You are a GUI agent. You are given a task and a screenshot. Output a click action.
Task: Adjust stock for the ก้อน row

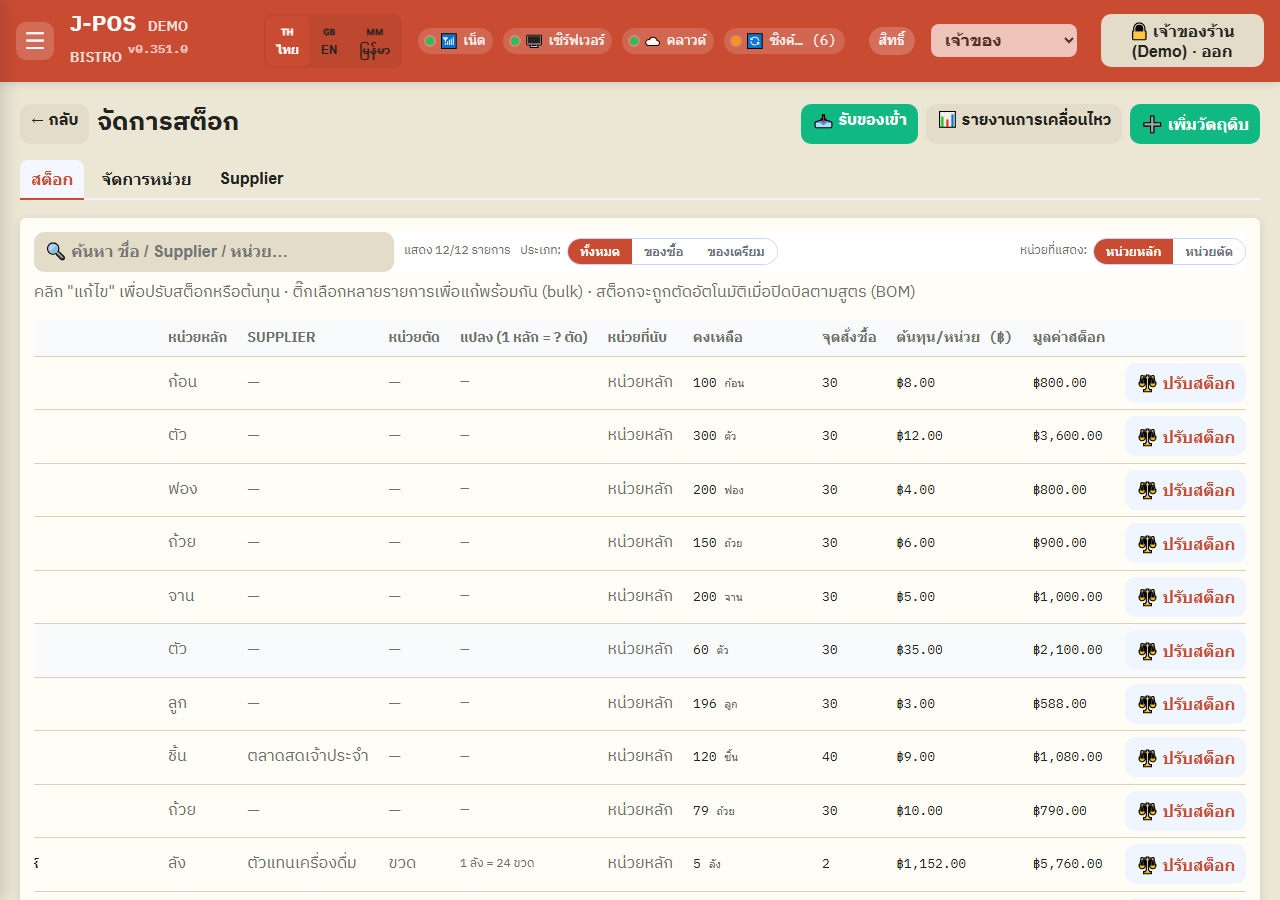click(x=1185, y=383)
